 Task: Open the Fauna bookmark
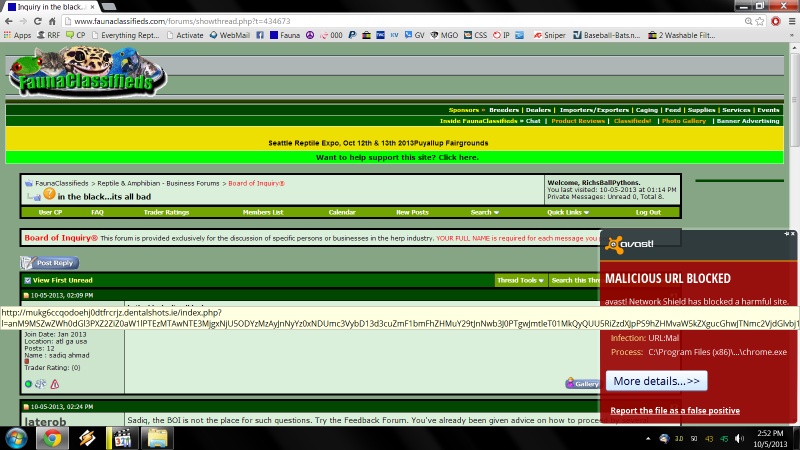[x=285, y=35]
